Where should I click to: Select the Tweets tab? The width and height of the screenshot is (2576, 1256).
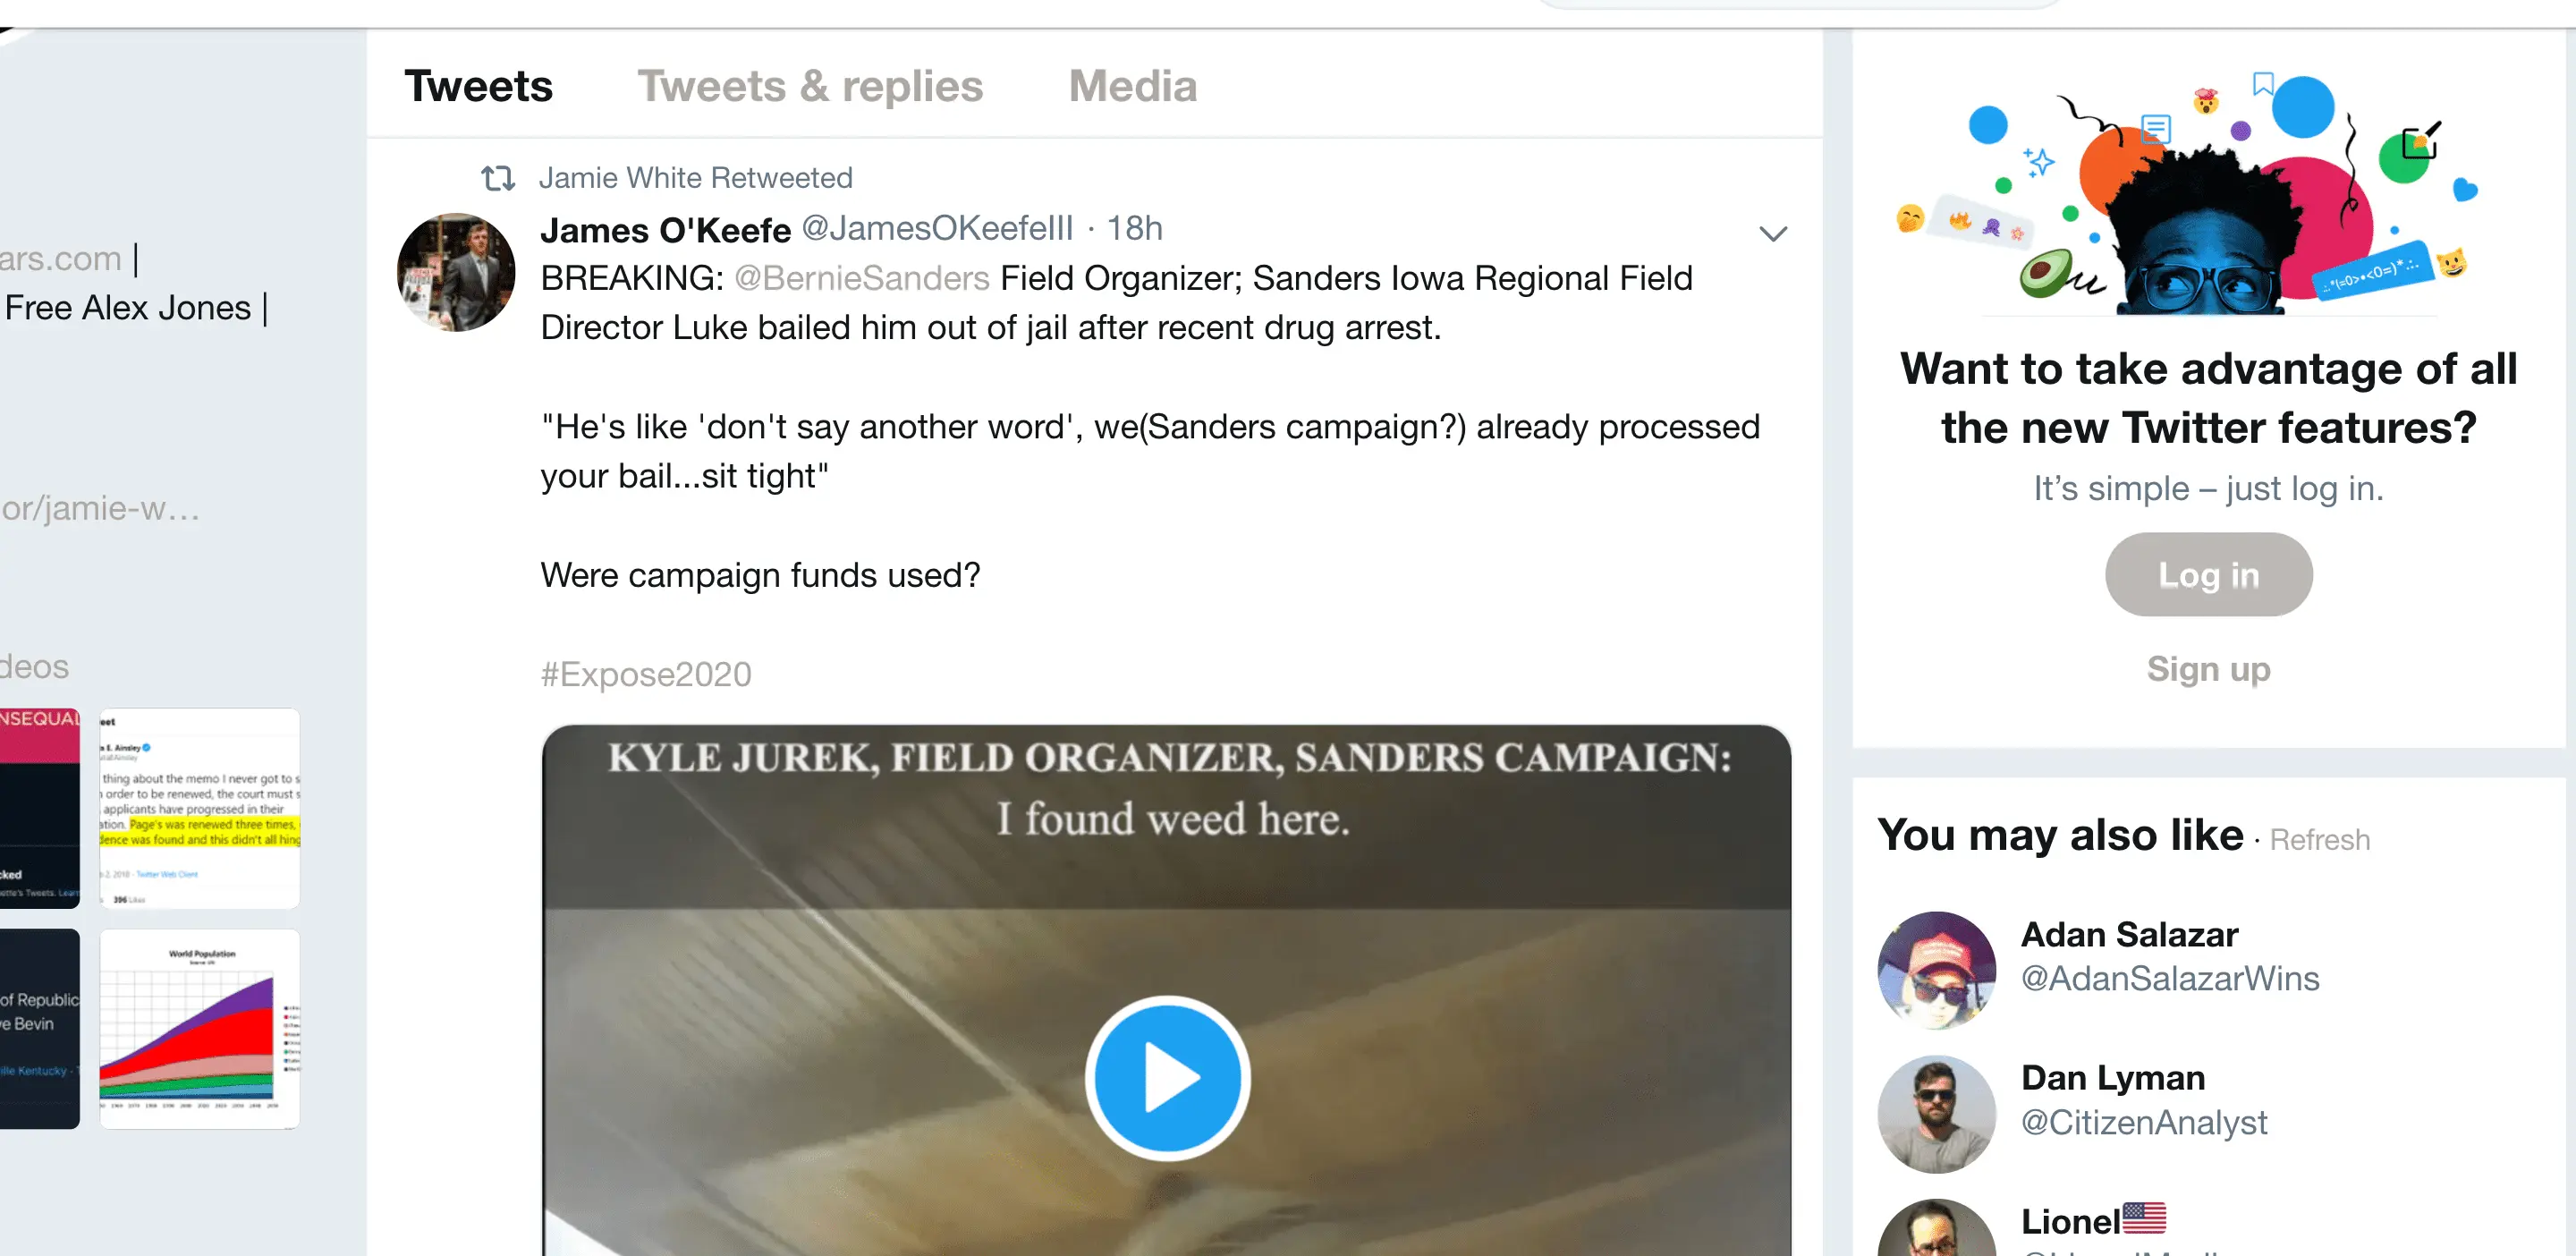pyautogui.click(x=478, y=86)
